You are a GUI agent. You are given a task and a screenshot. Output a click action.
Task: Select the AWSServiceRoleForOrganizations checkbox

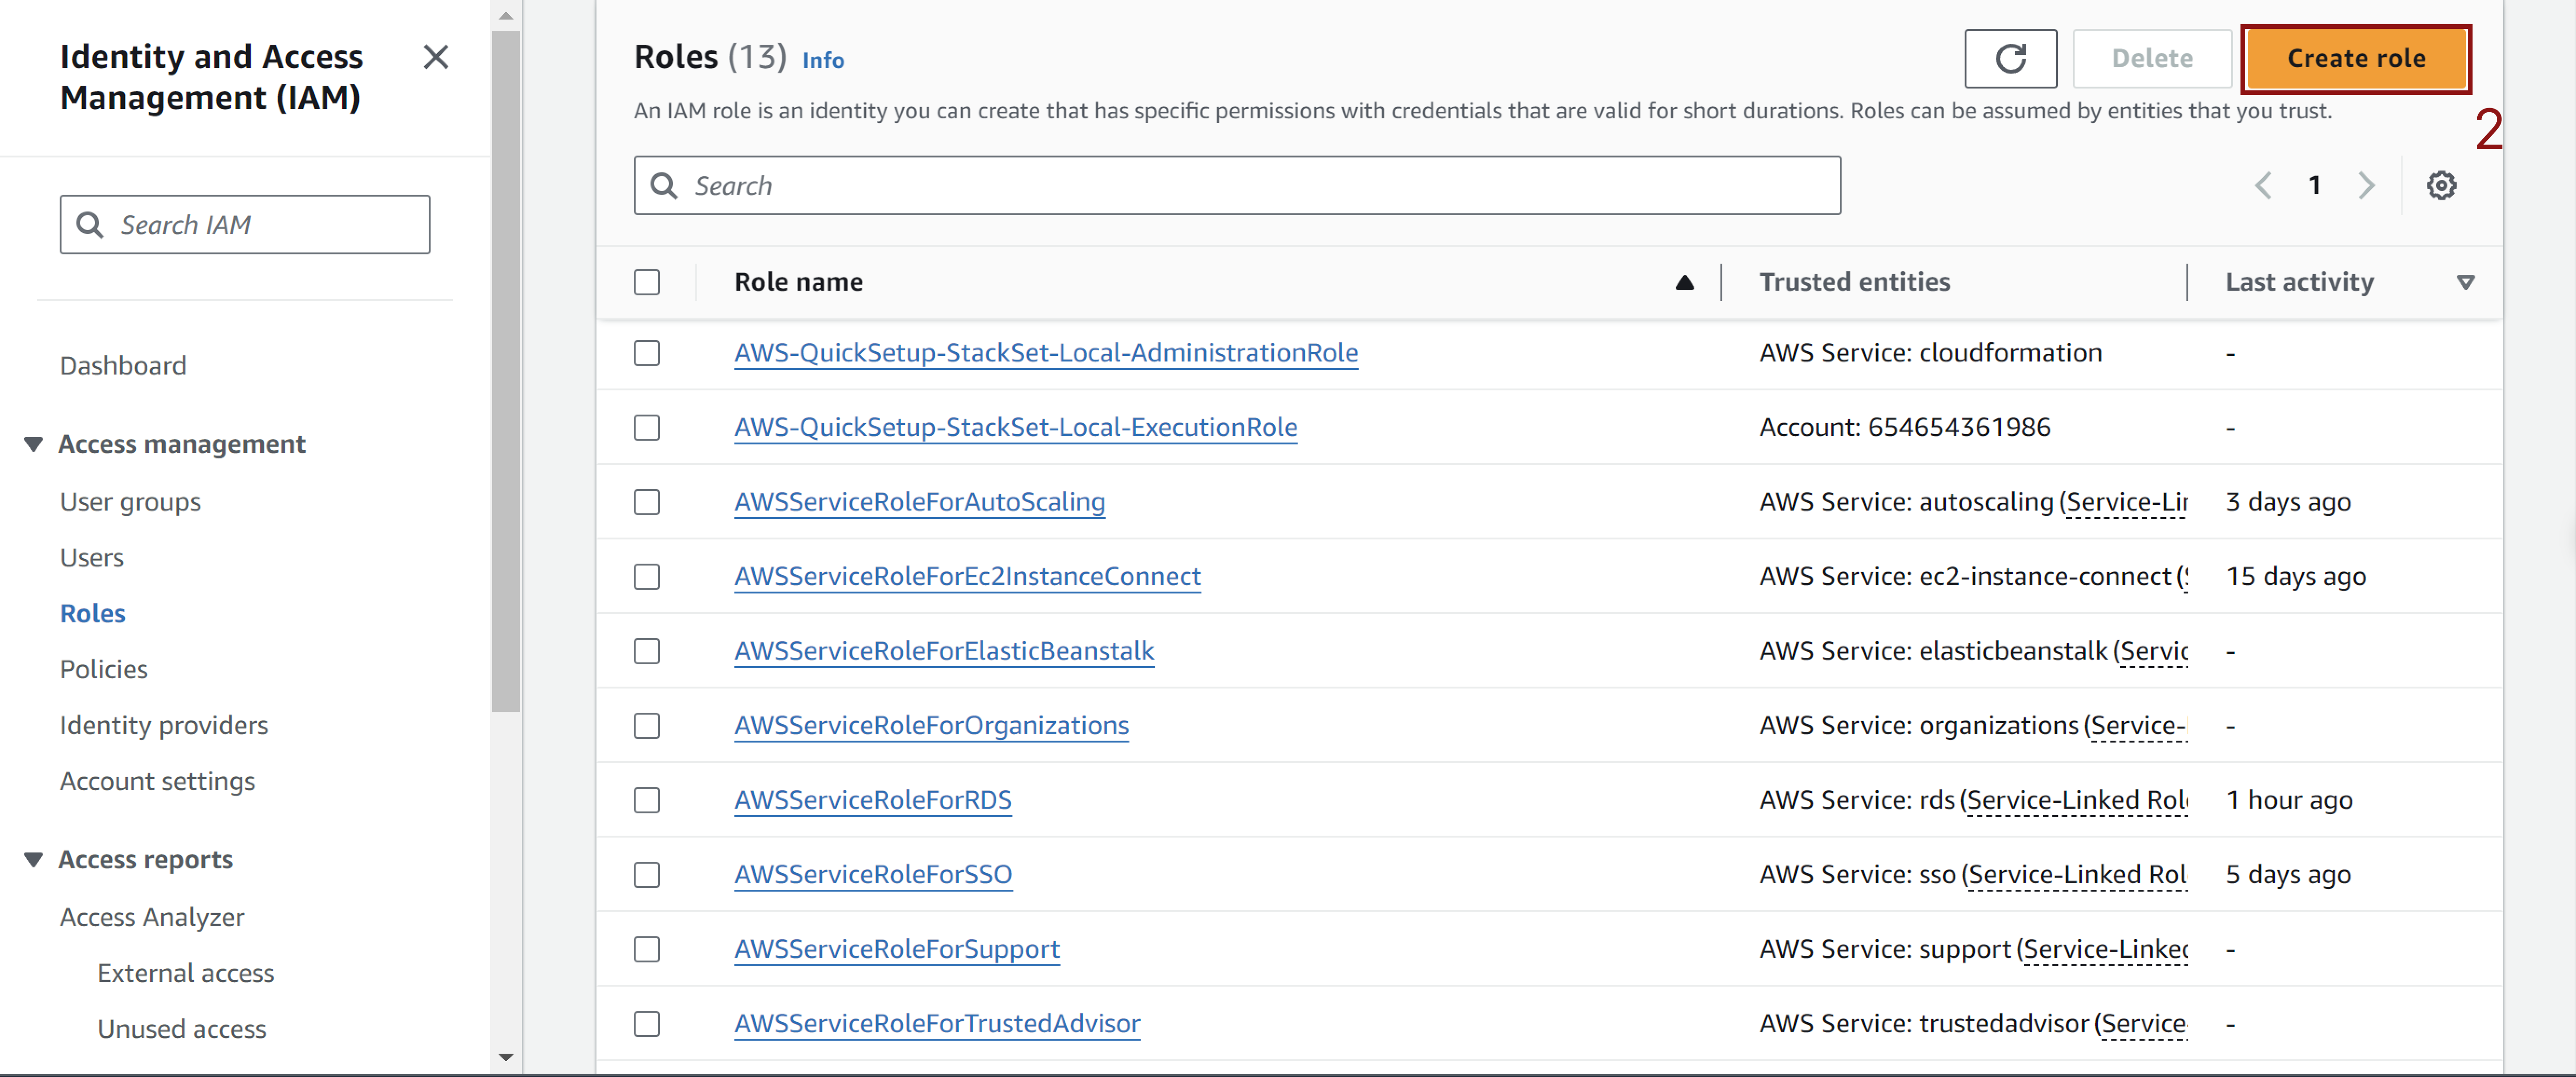tap(647, 726)
